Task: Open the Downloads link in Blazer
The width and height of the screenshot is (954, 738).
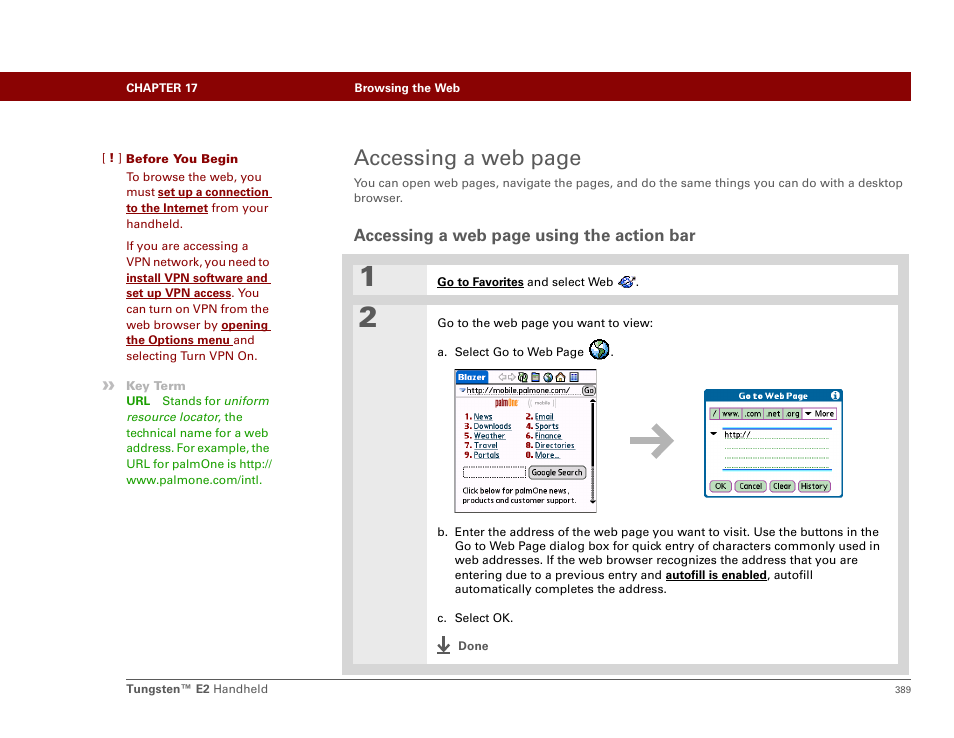Action: (492, 426)
